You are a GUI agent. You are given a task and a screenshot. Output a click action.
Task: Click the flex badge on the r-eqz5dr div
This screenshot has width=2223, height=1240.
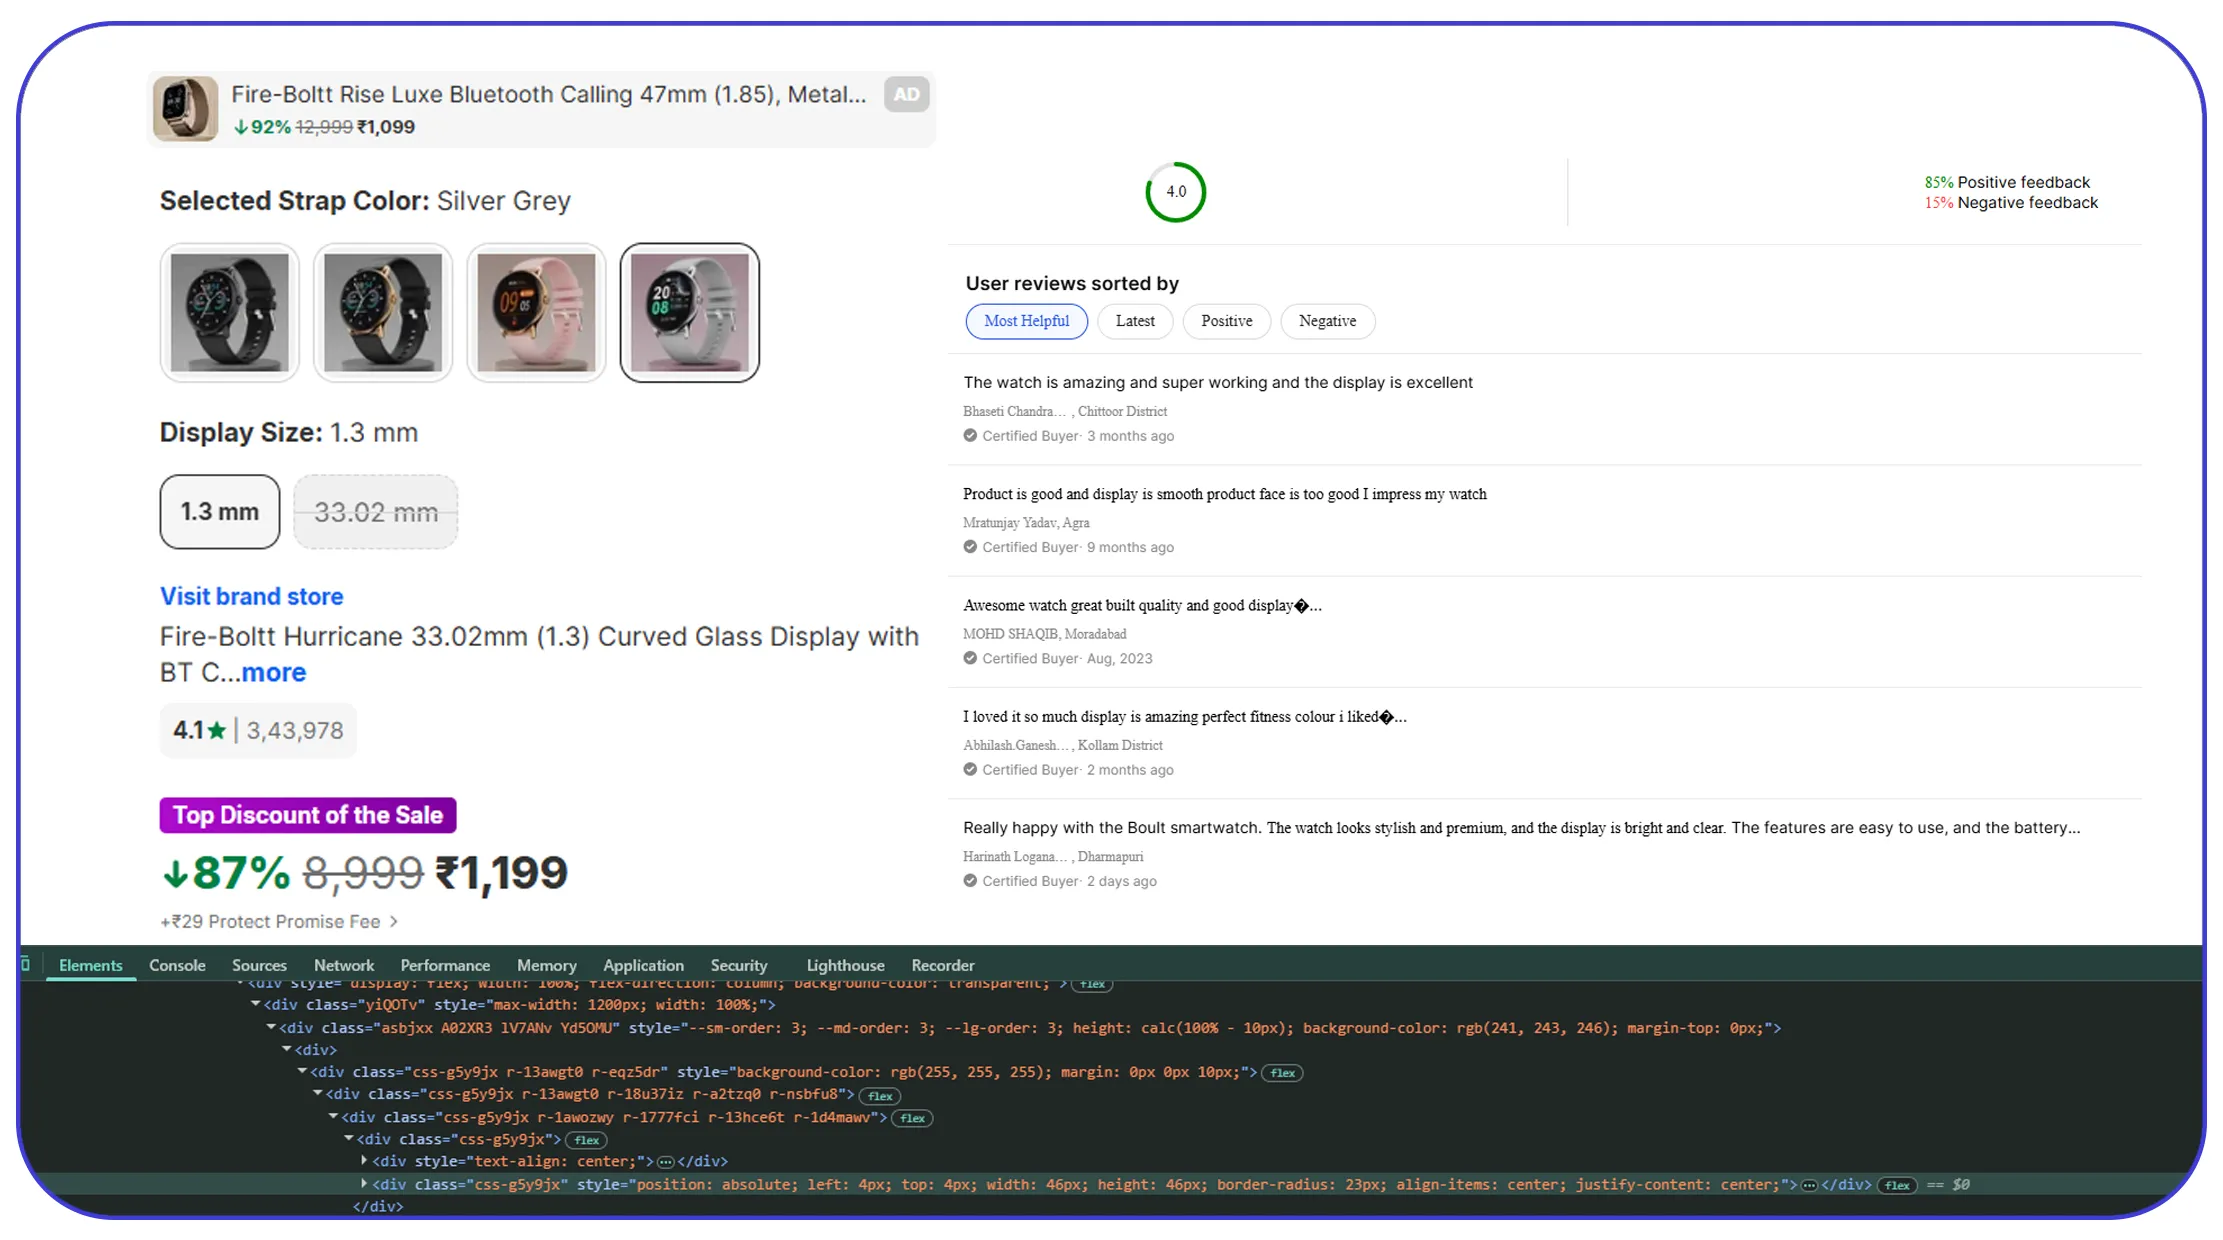[1282, 1073]
